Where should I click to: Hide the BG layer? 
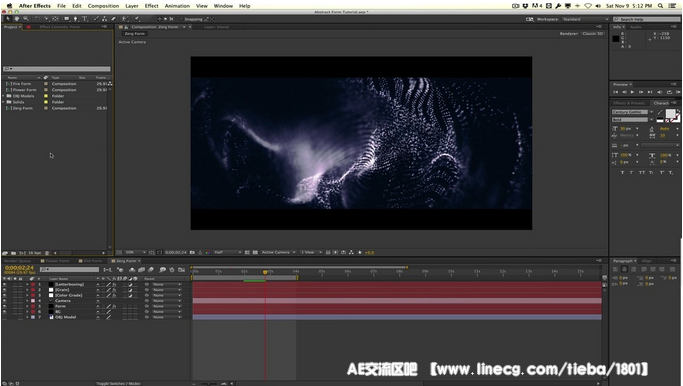5,312
